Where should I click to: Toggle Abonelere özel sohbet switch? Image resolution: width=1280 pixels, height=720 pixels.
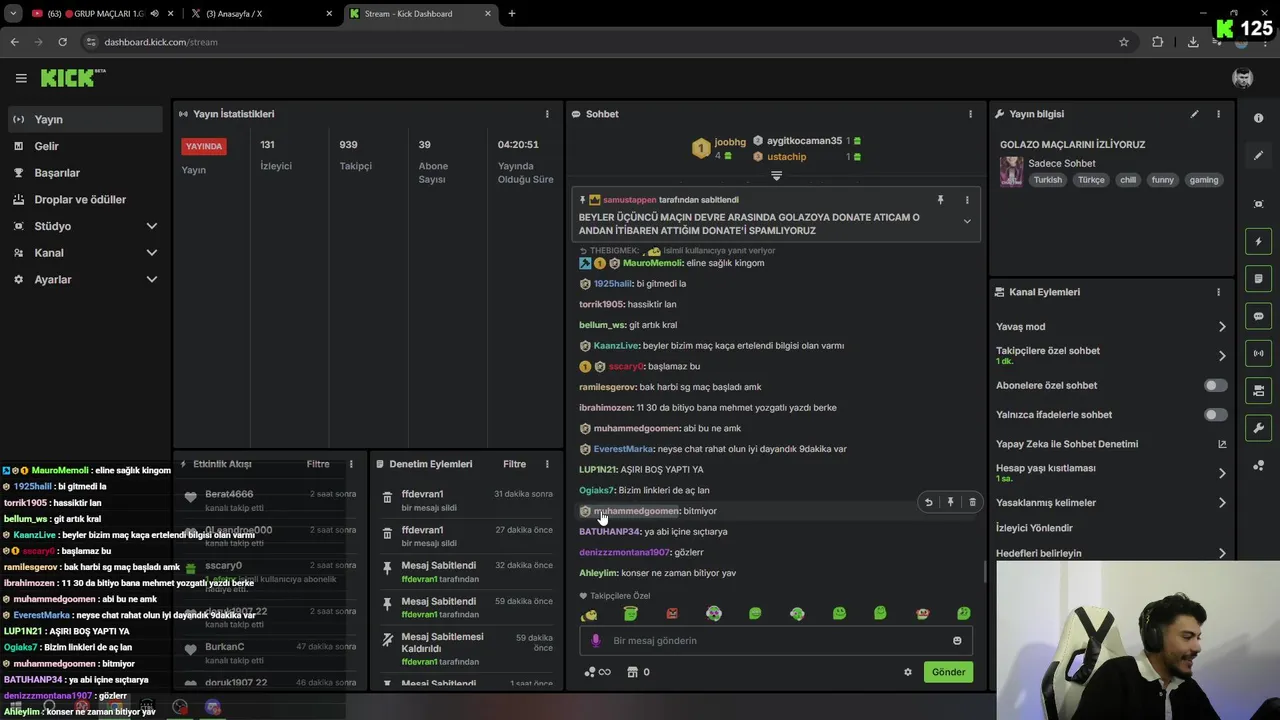1215,385
